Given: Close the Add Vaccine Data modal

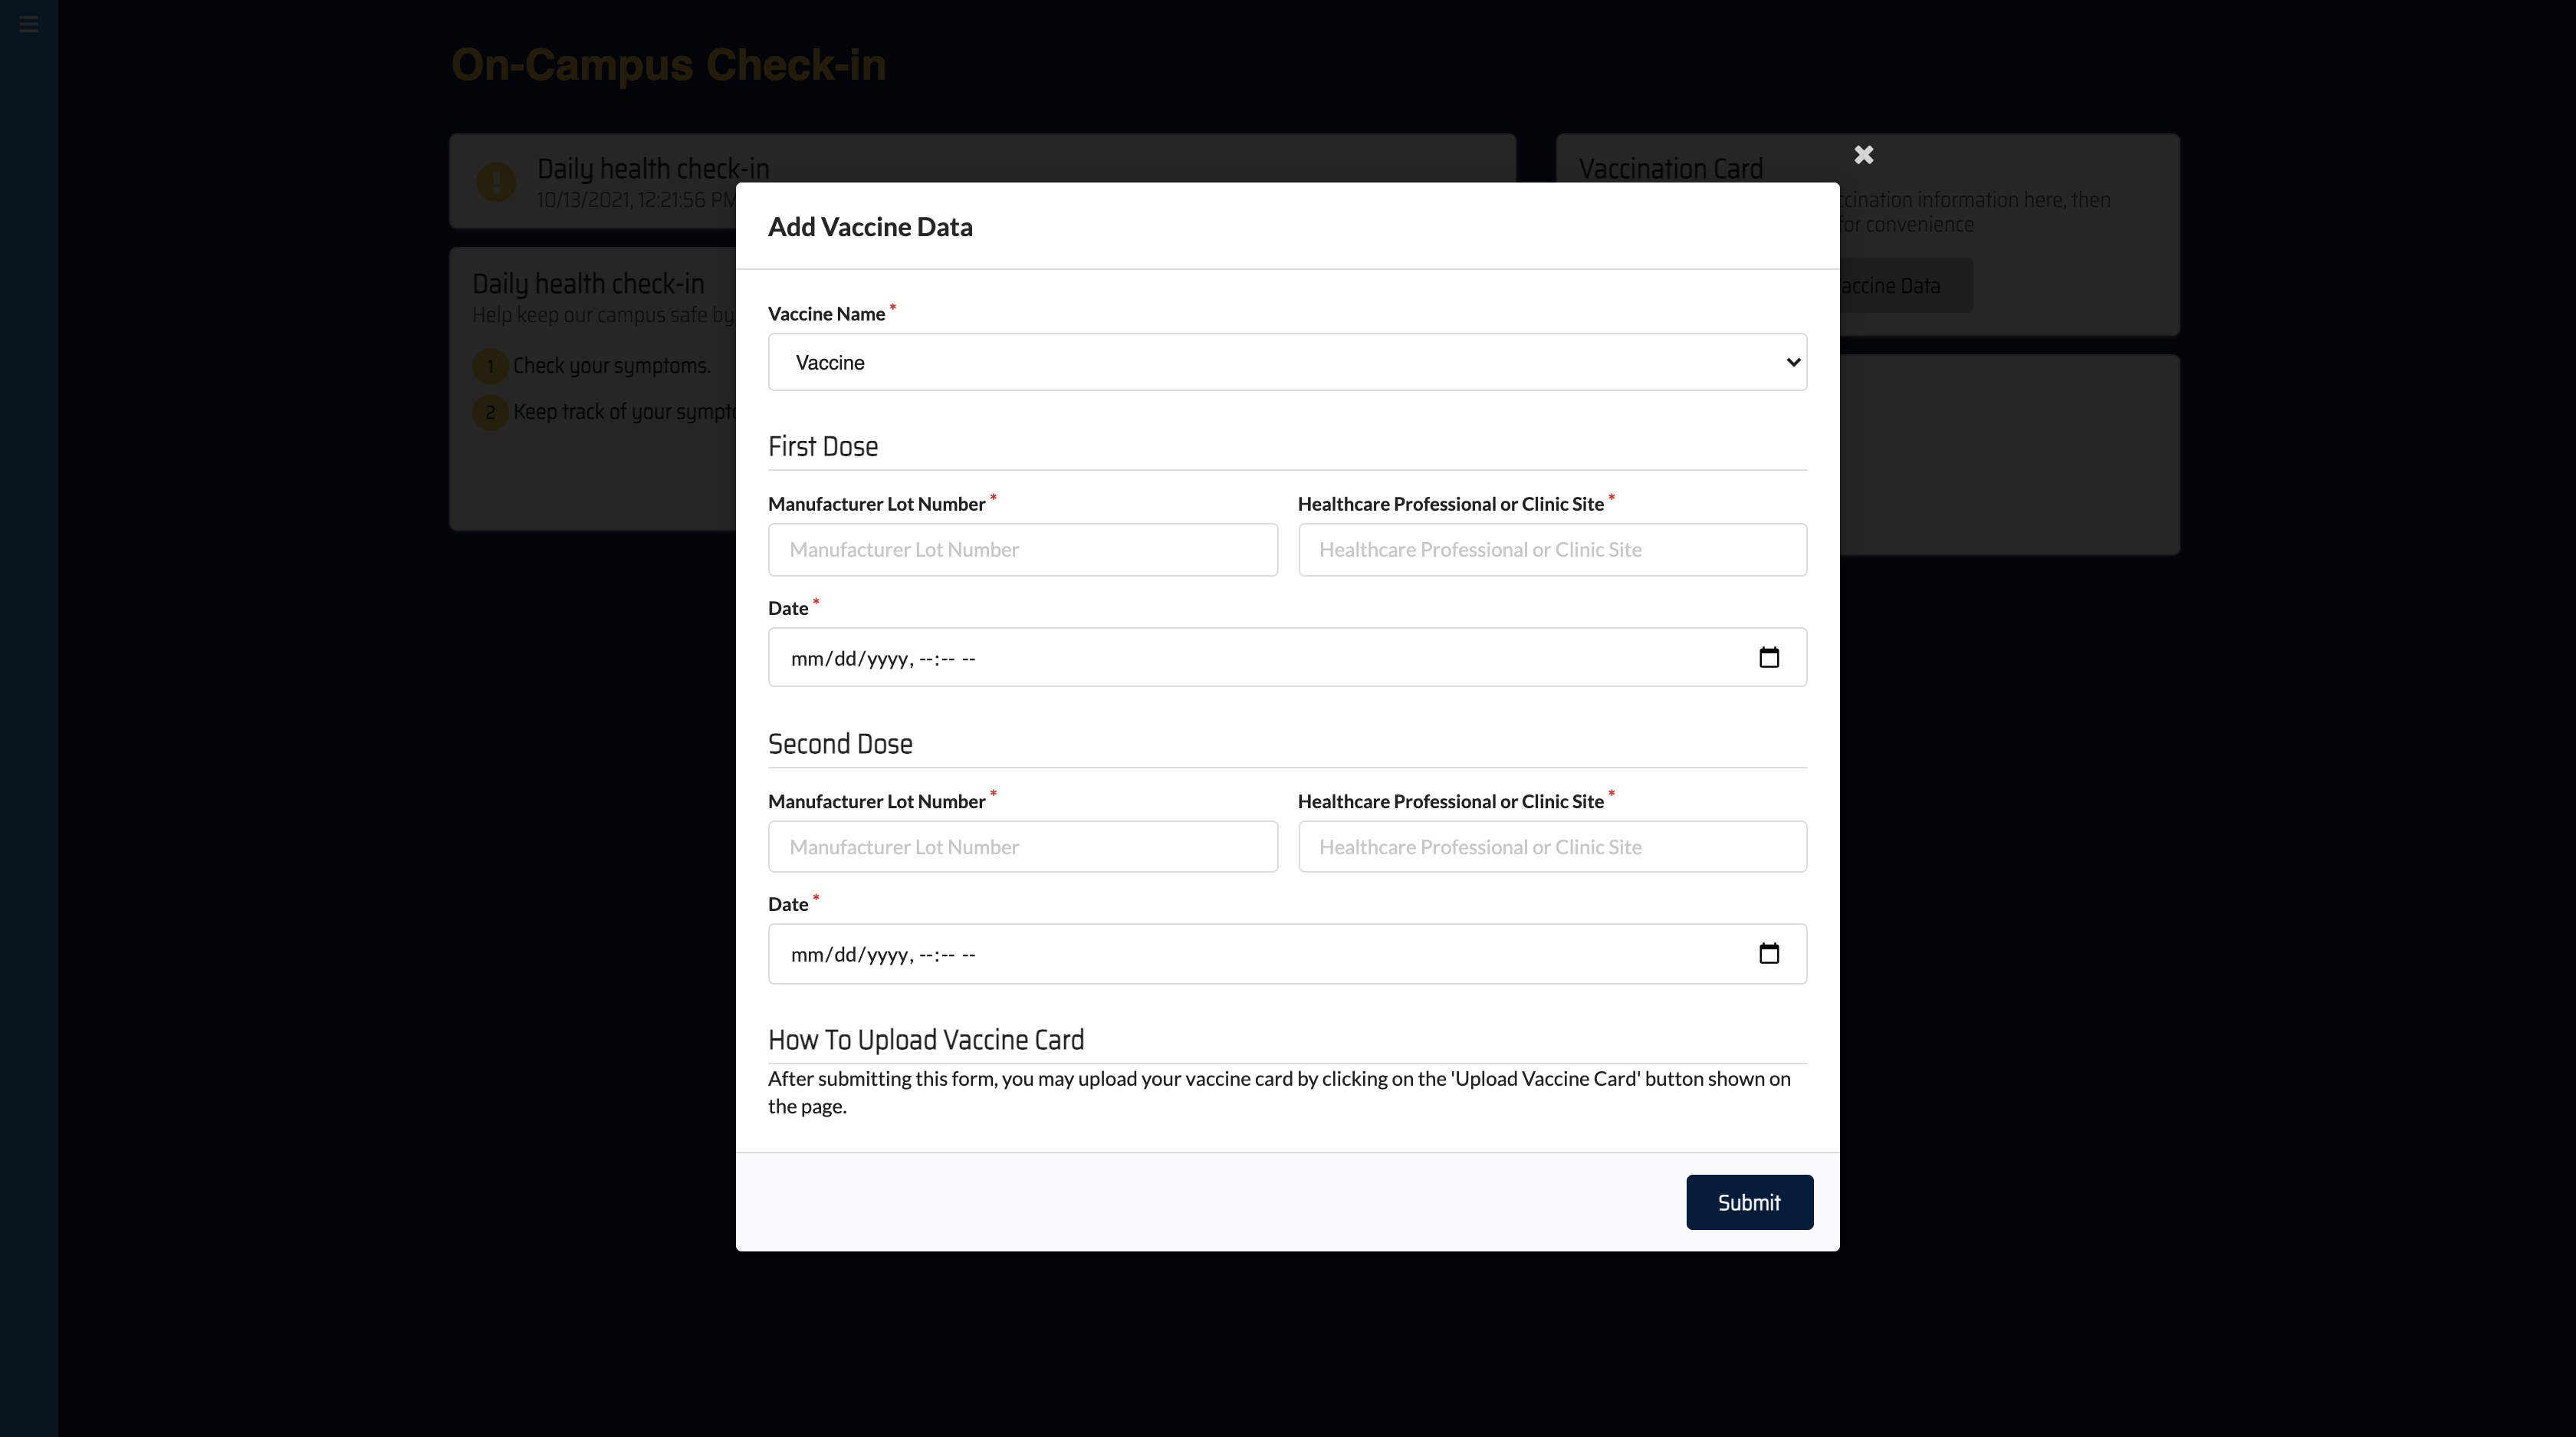Looking at the screenshot, I should [x=1863, y=155].
